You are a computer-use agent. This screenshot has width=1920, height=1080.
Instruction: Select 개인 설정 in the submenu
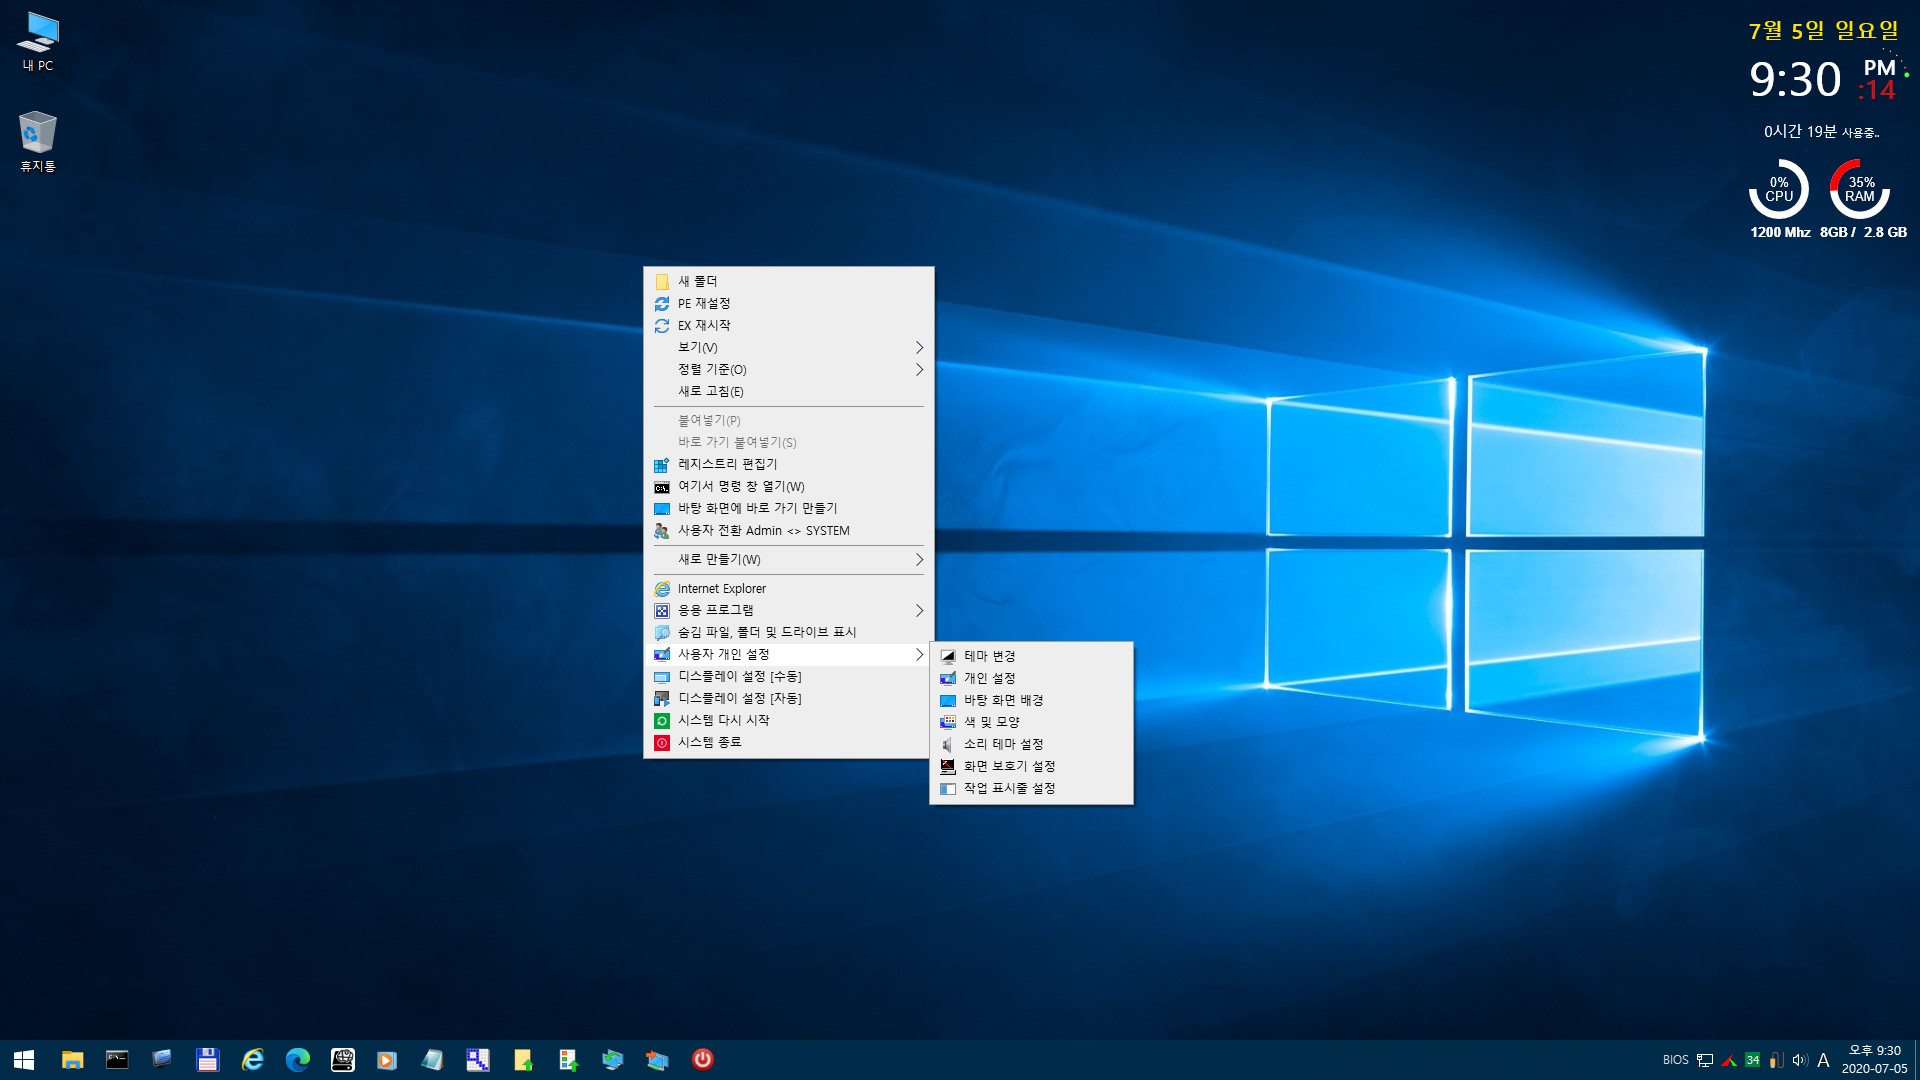(1031, 678)
